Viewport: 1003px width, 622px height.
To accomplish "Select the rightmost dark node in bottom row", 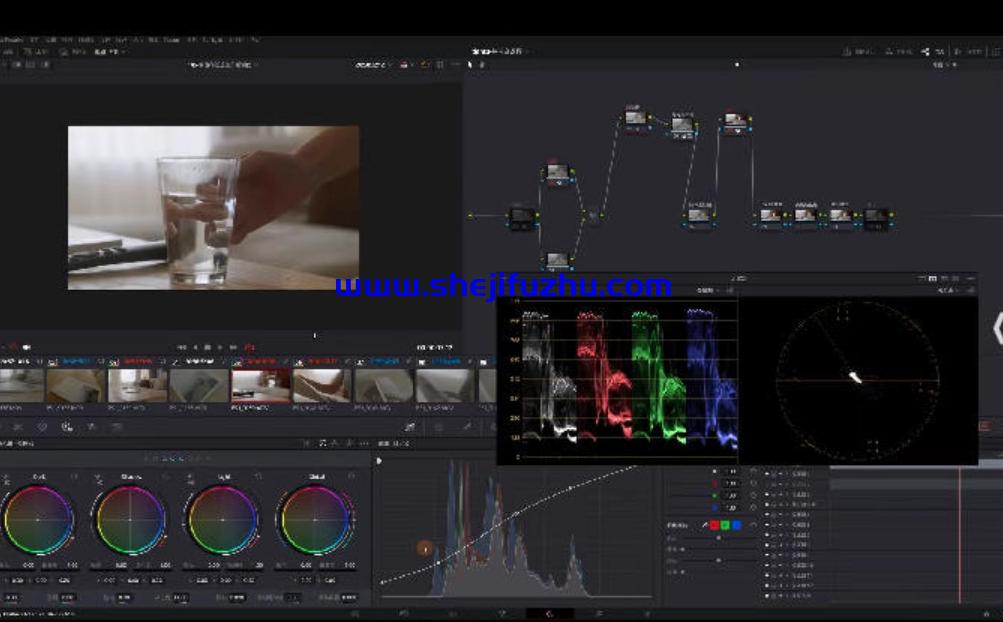I will 876,216.
